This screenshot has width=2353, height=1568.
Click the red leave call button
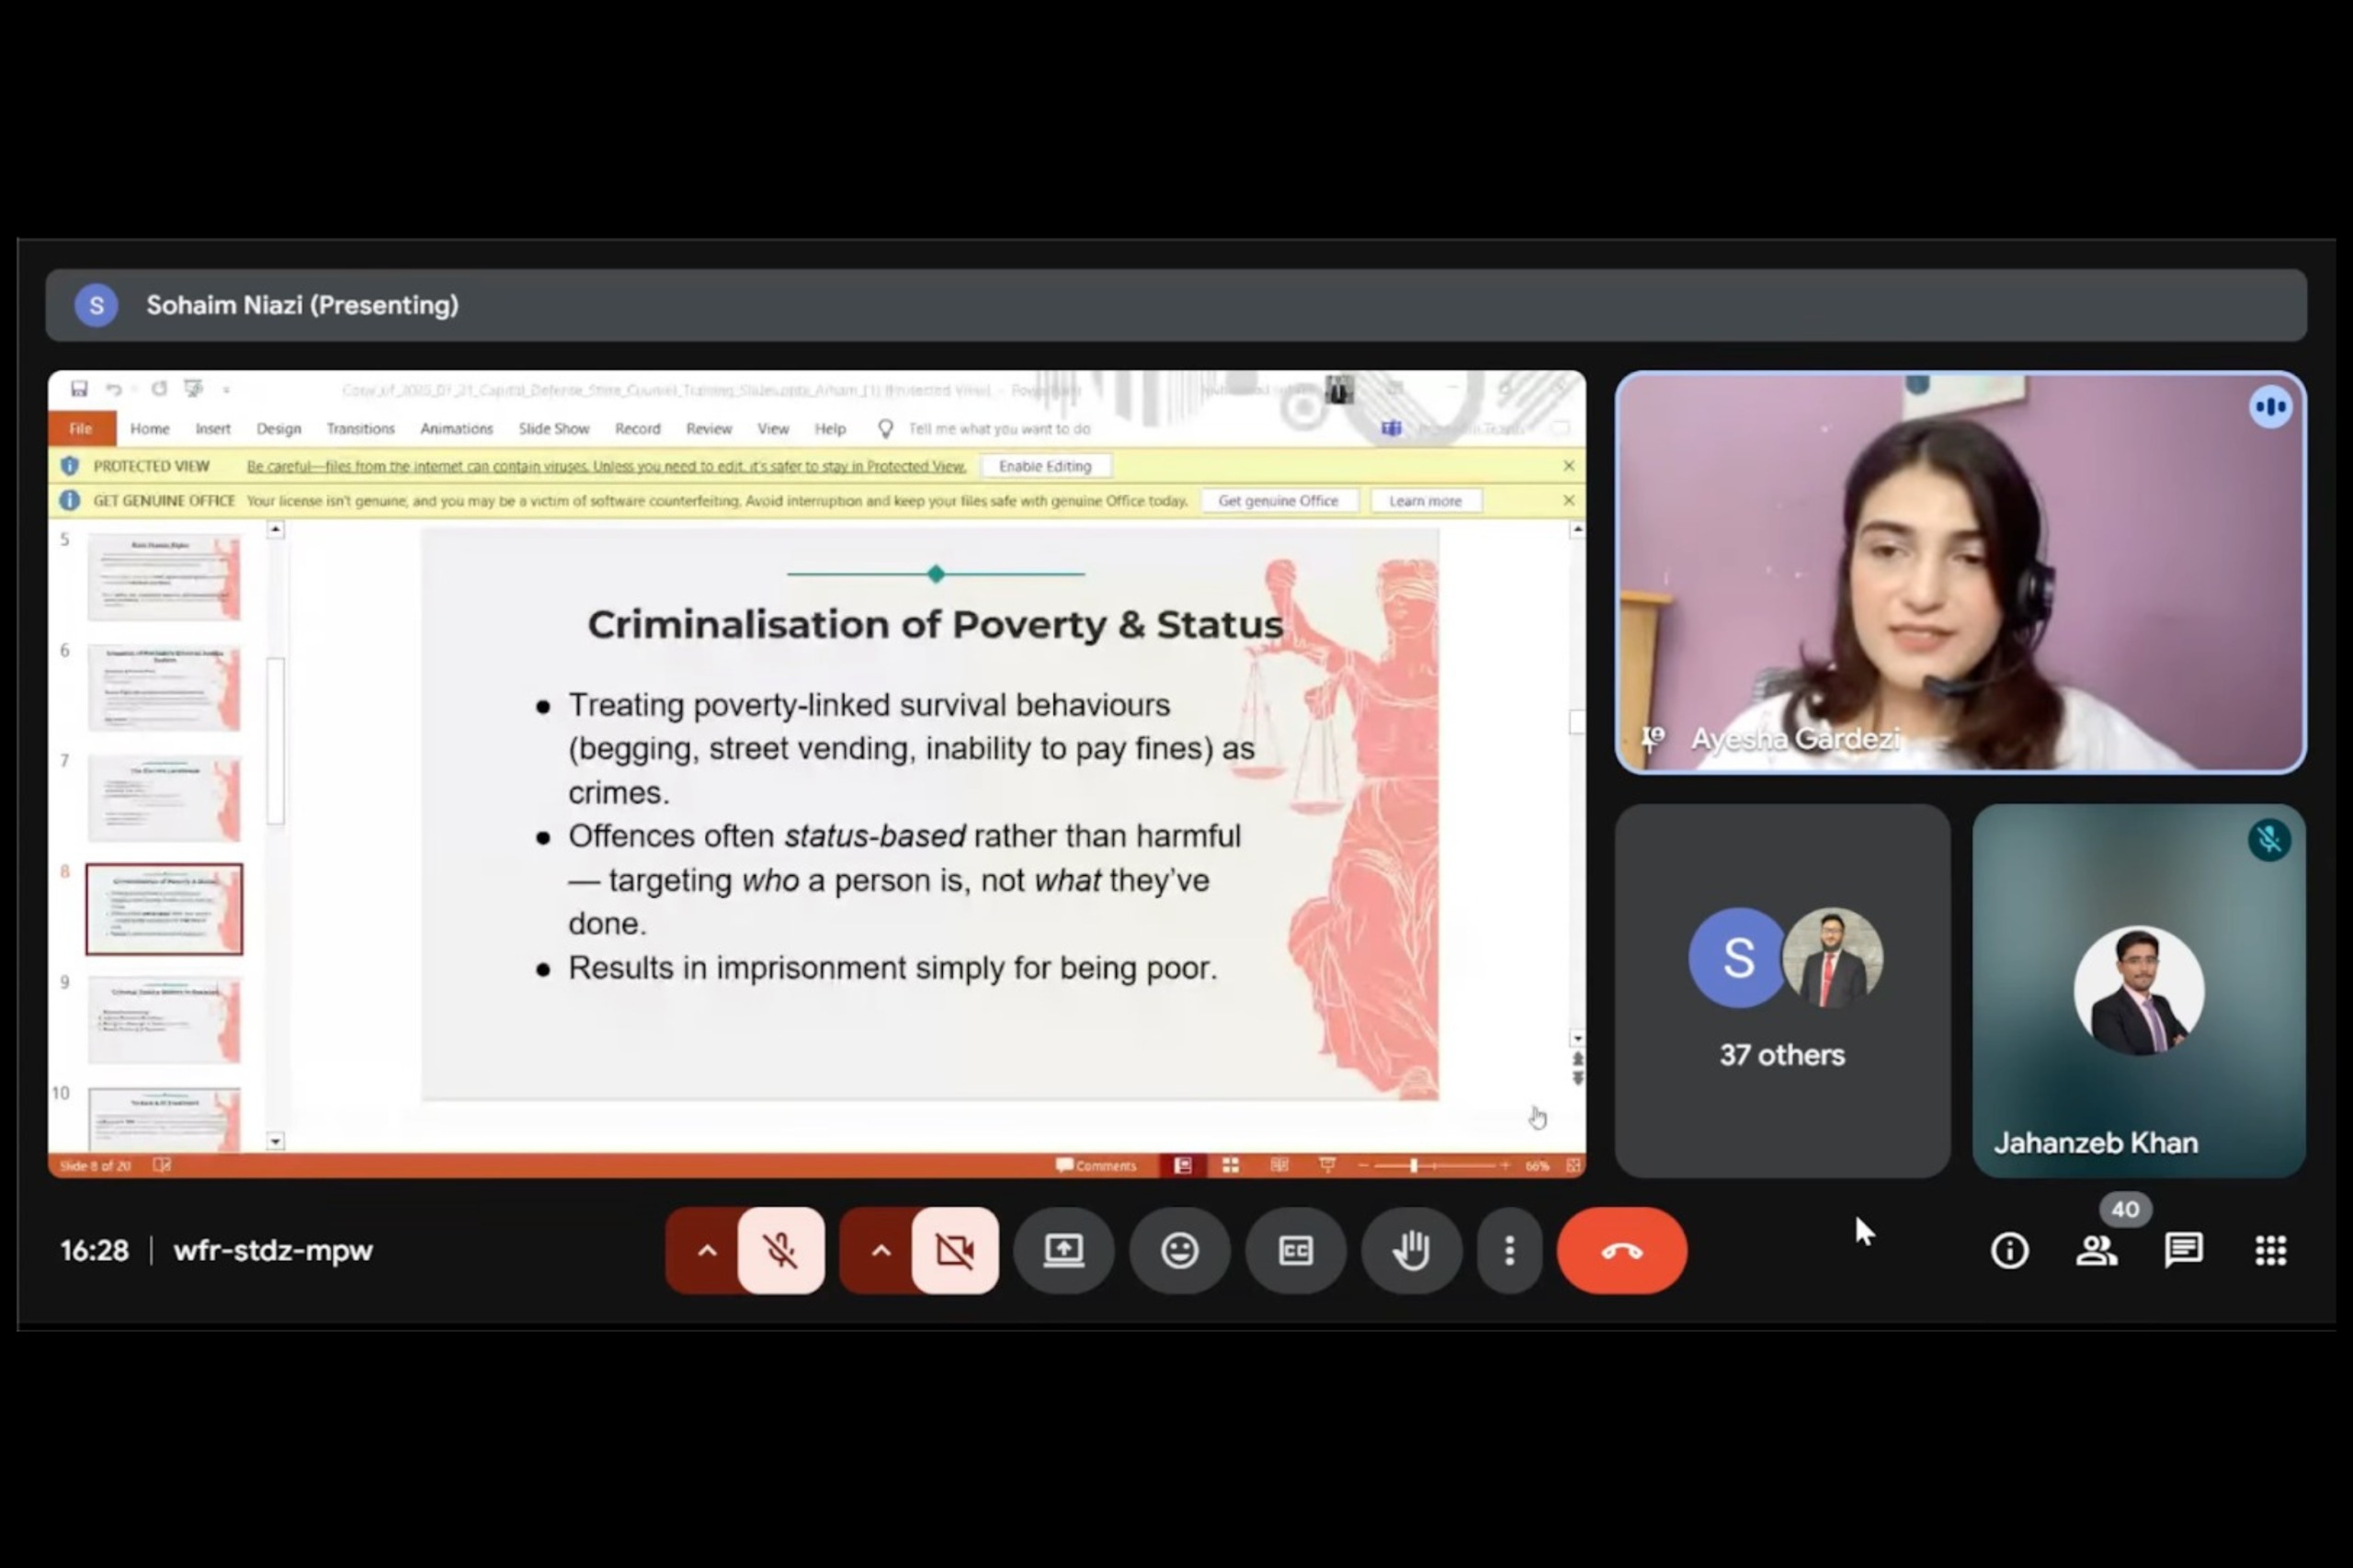(1621, 1250)
